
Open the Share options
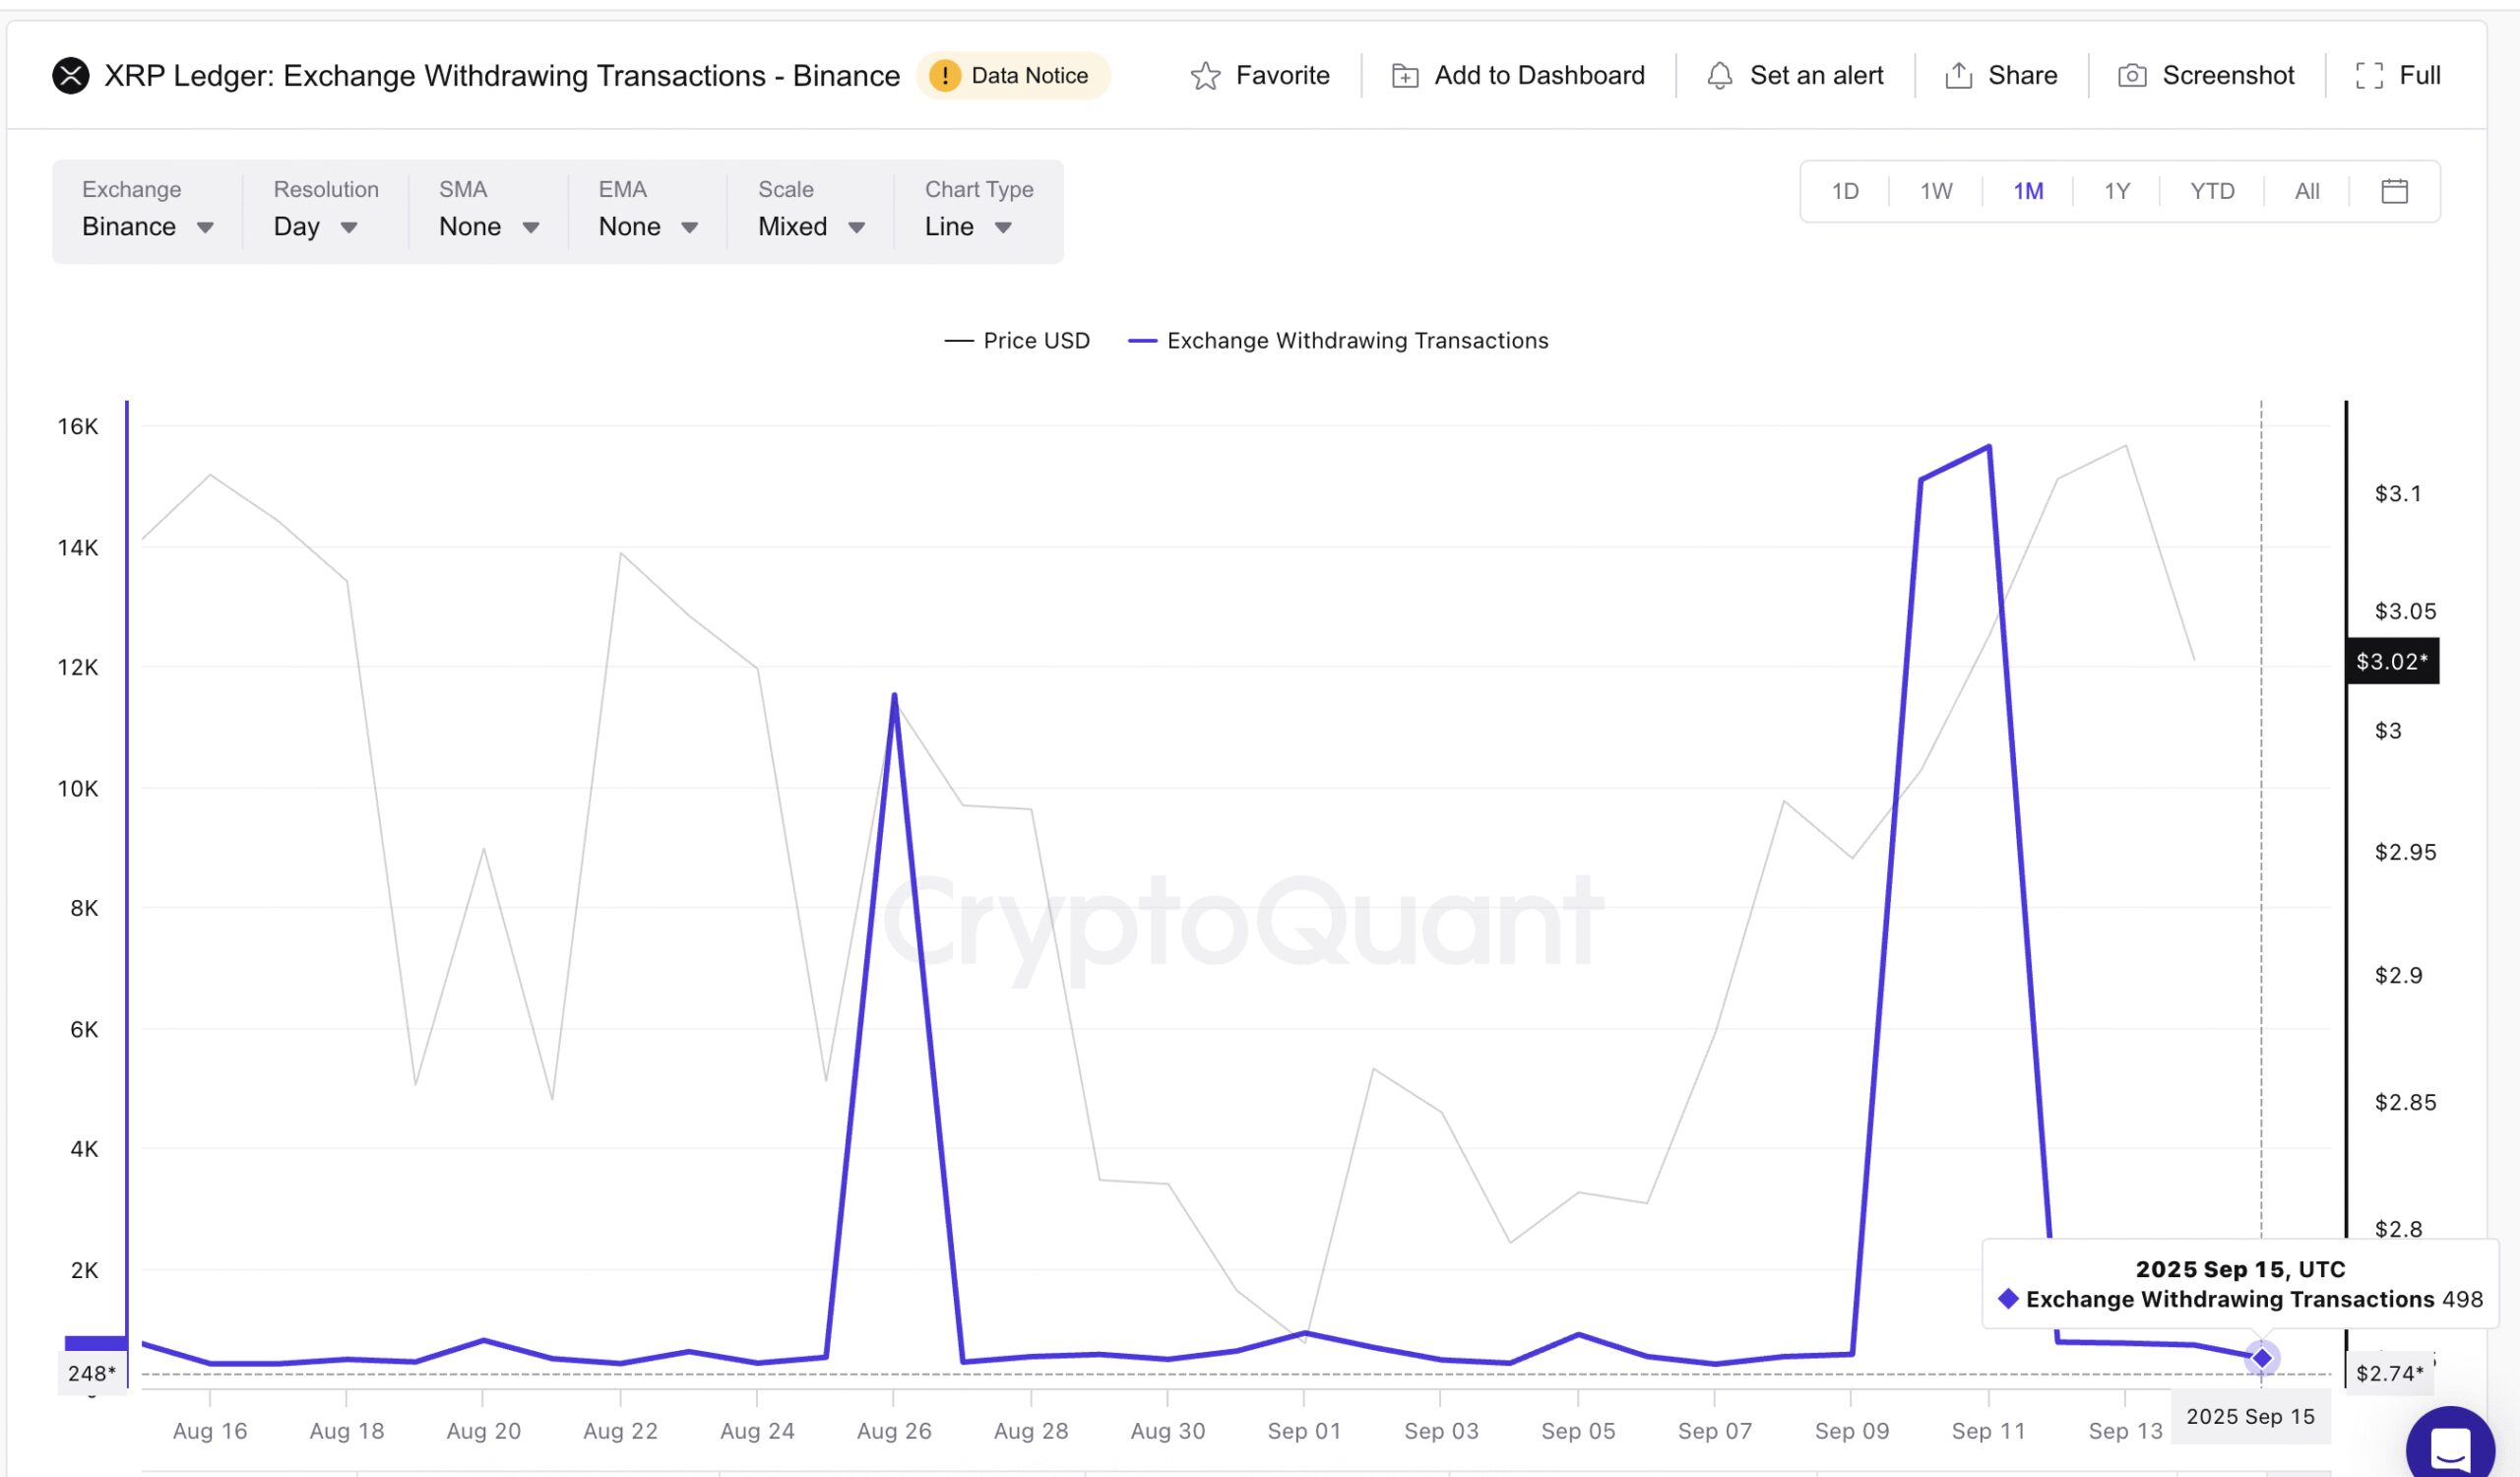(2000, 75)
